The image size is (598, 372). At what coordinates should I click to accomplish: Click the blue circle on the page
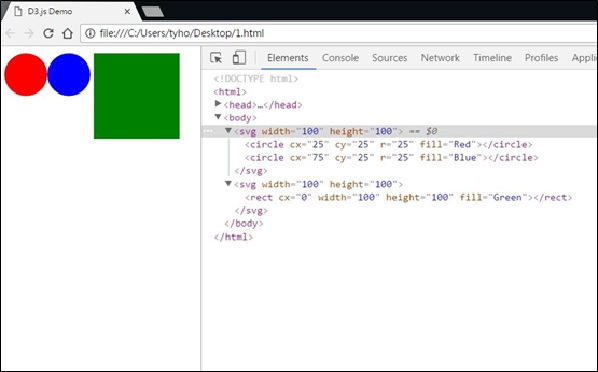coord(69,75)
